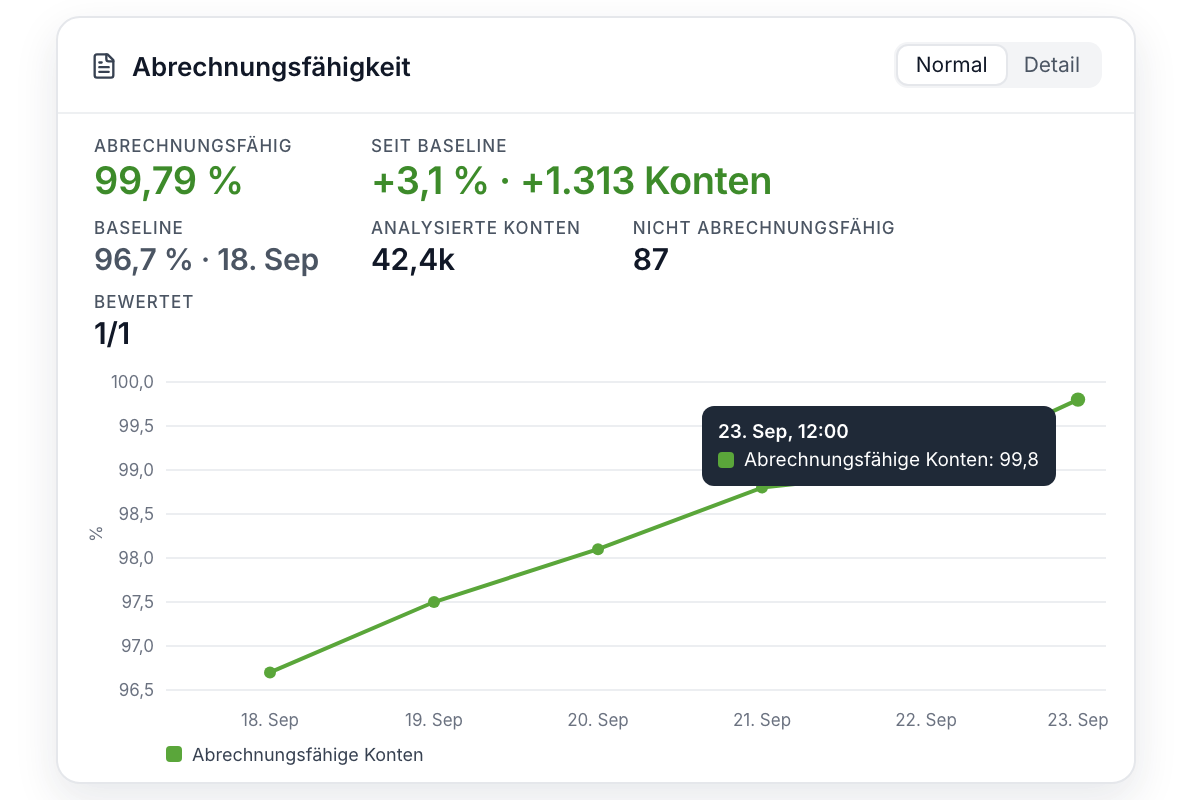This screenshot has height=800, width=1192.
Task: Click the green legend color square
Action: 174,754
